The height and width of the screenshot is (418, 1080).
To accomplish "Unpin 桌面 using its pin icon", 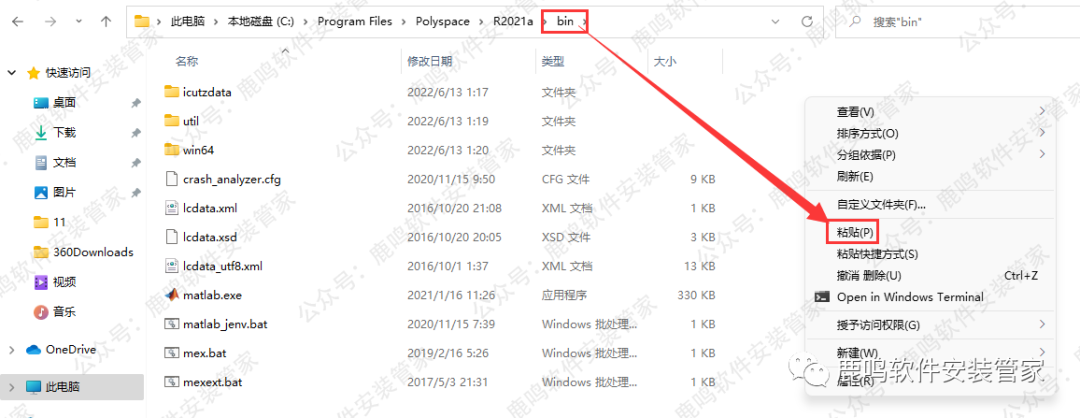I will click(136, 103).
